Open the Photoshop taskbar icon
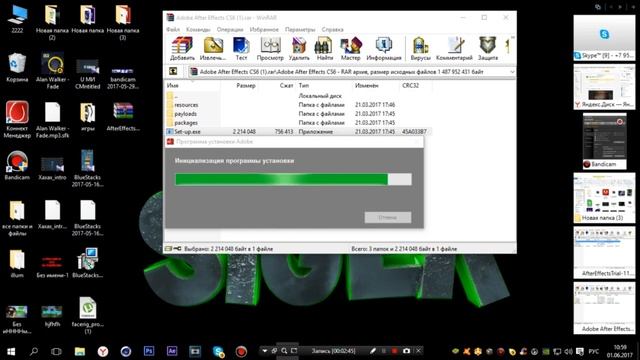The image size is (640, 360). 149,351
